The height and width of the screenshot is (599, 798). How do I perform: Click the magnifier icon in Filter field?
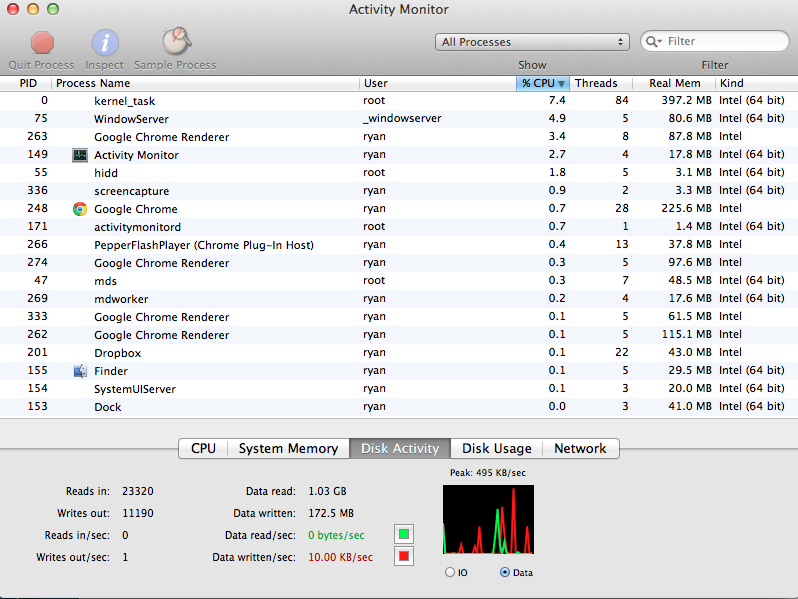tap(653, 41)
